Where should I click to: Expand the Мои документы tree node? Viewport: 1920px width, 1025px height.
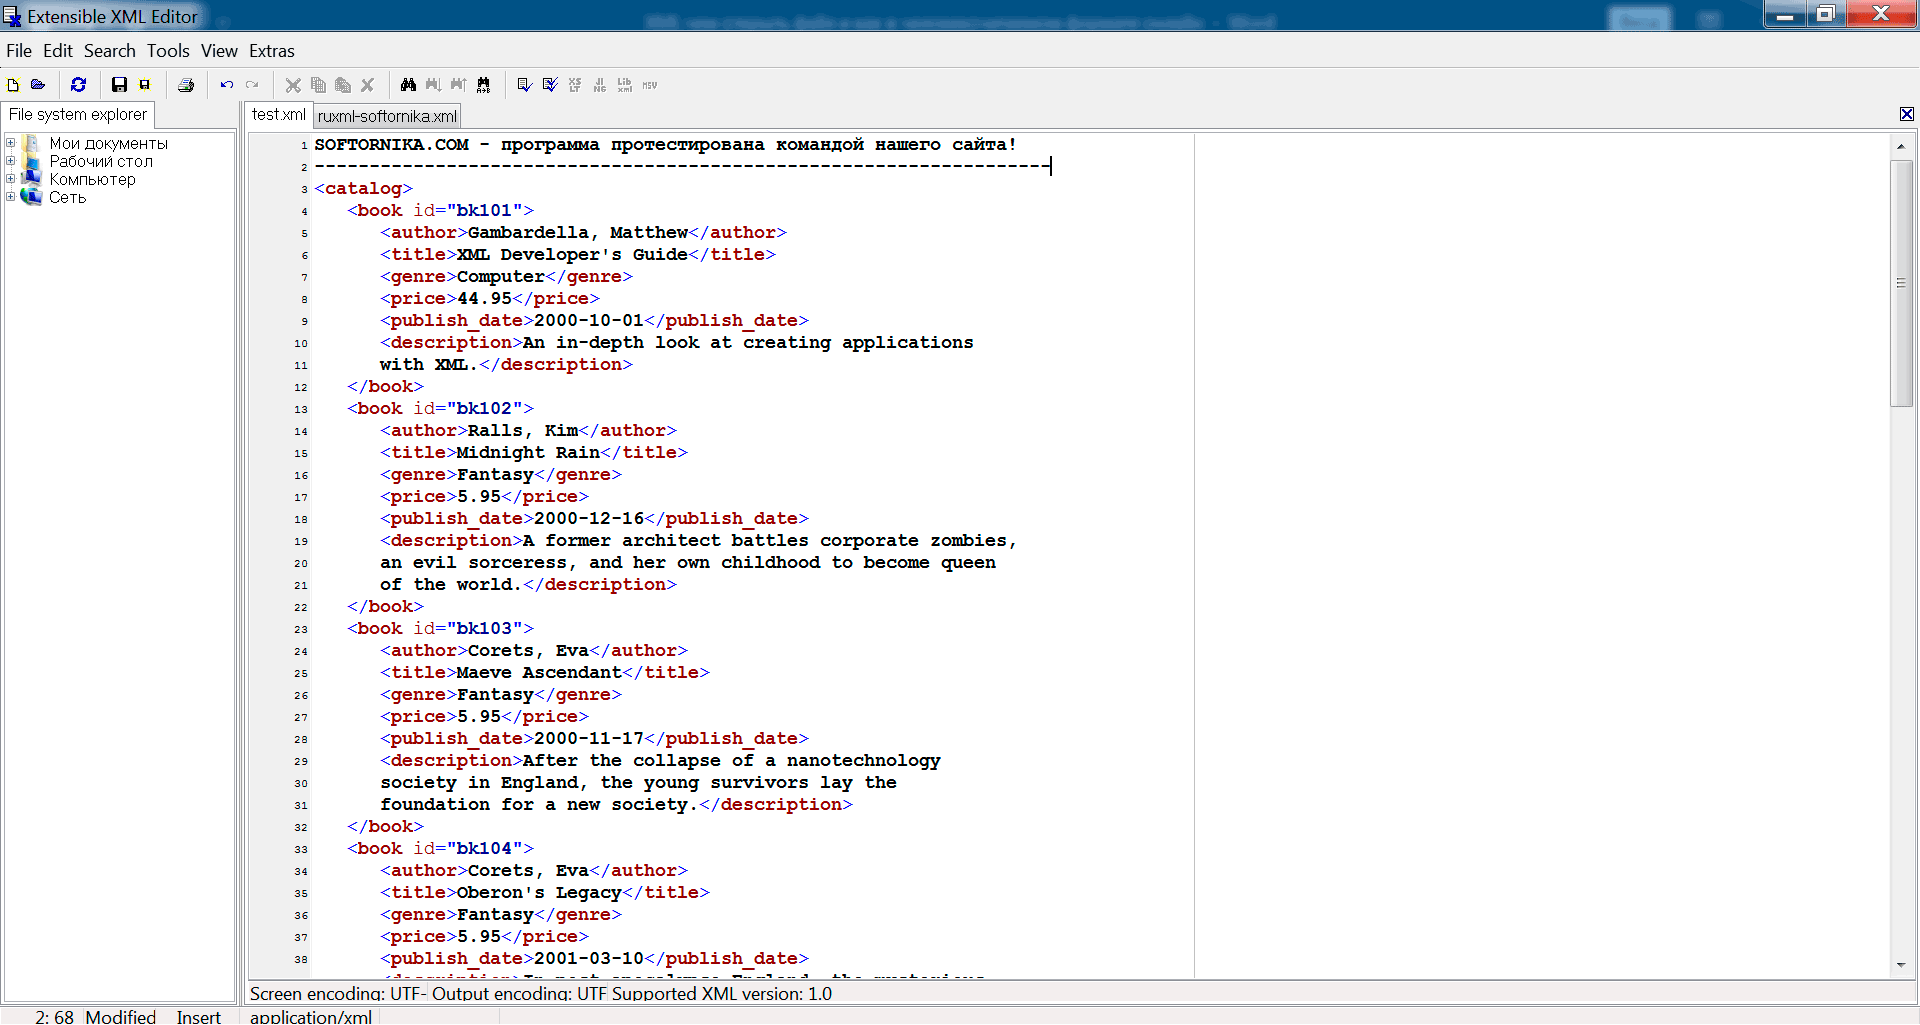click(x=11, y=143)
